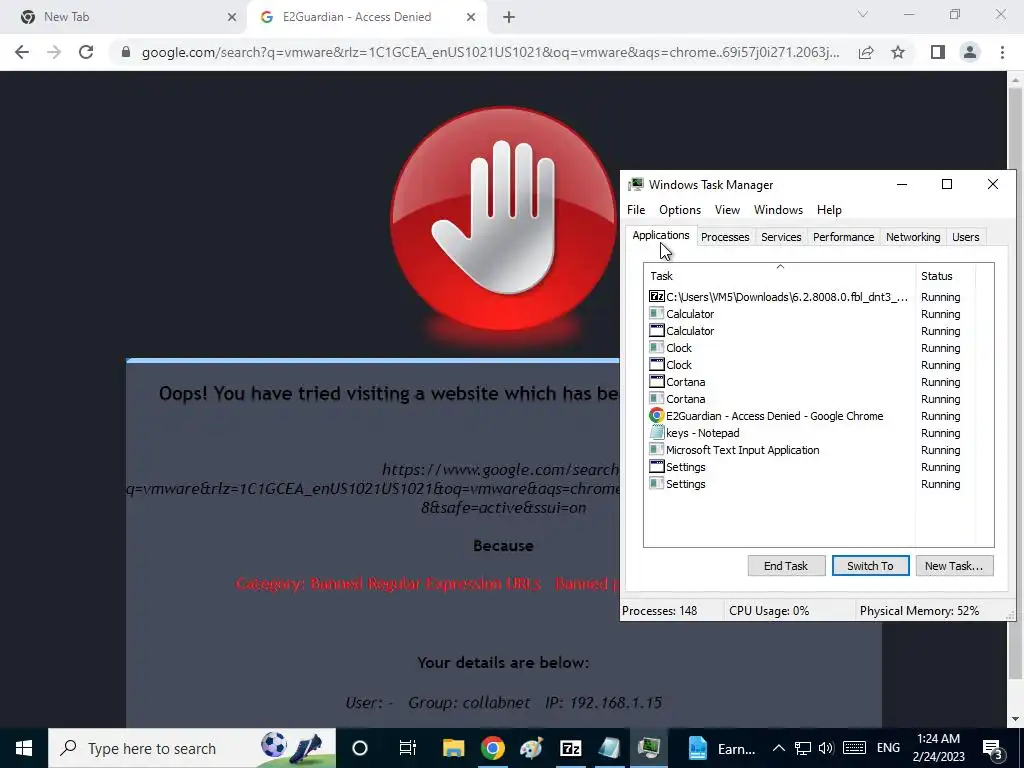The width and height of the screenshot is (1024, 768).
Task: Open Chrome side panel icon
Action: coord(938,52)
